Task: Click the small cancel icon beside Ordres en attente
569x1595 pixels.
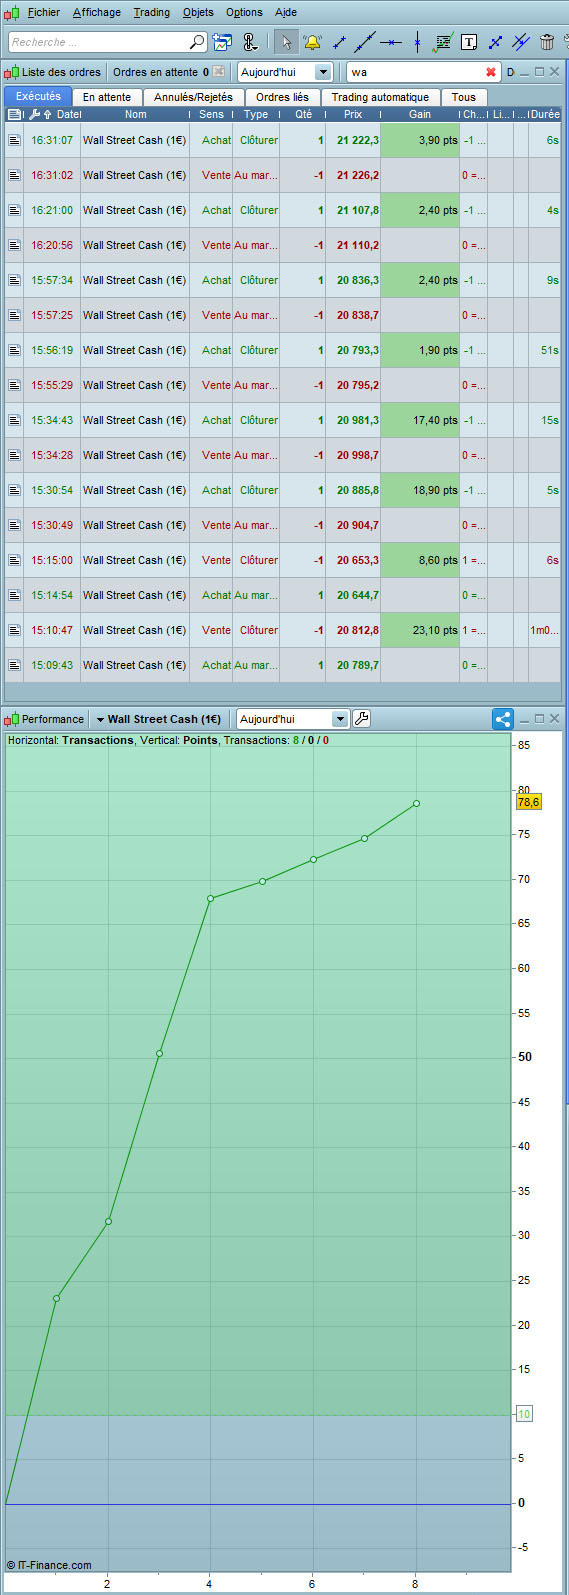Action: [x=219, y=72]
